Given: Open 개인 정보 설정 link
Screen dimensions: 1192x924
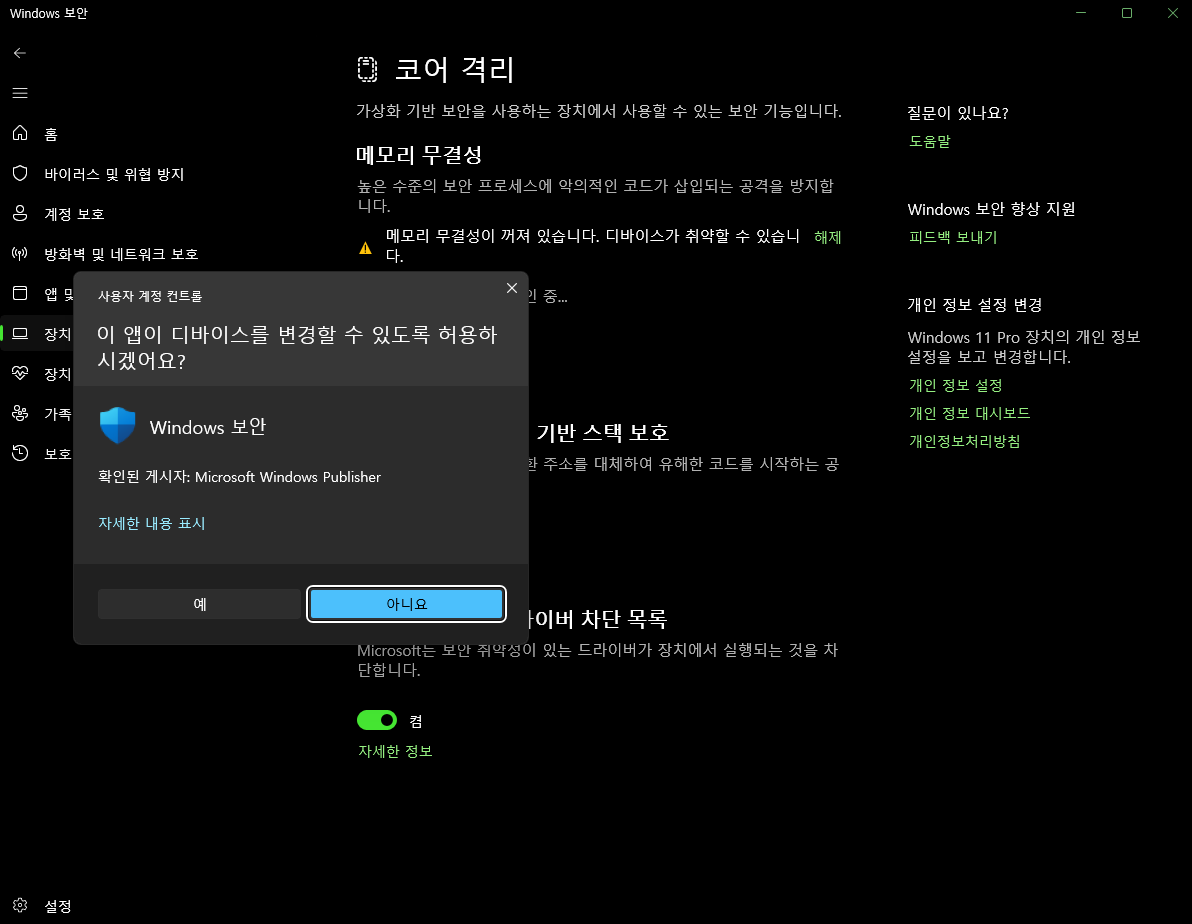Looking at the screenshot, I should 956,386.
